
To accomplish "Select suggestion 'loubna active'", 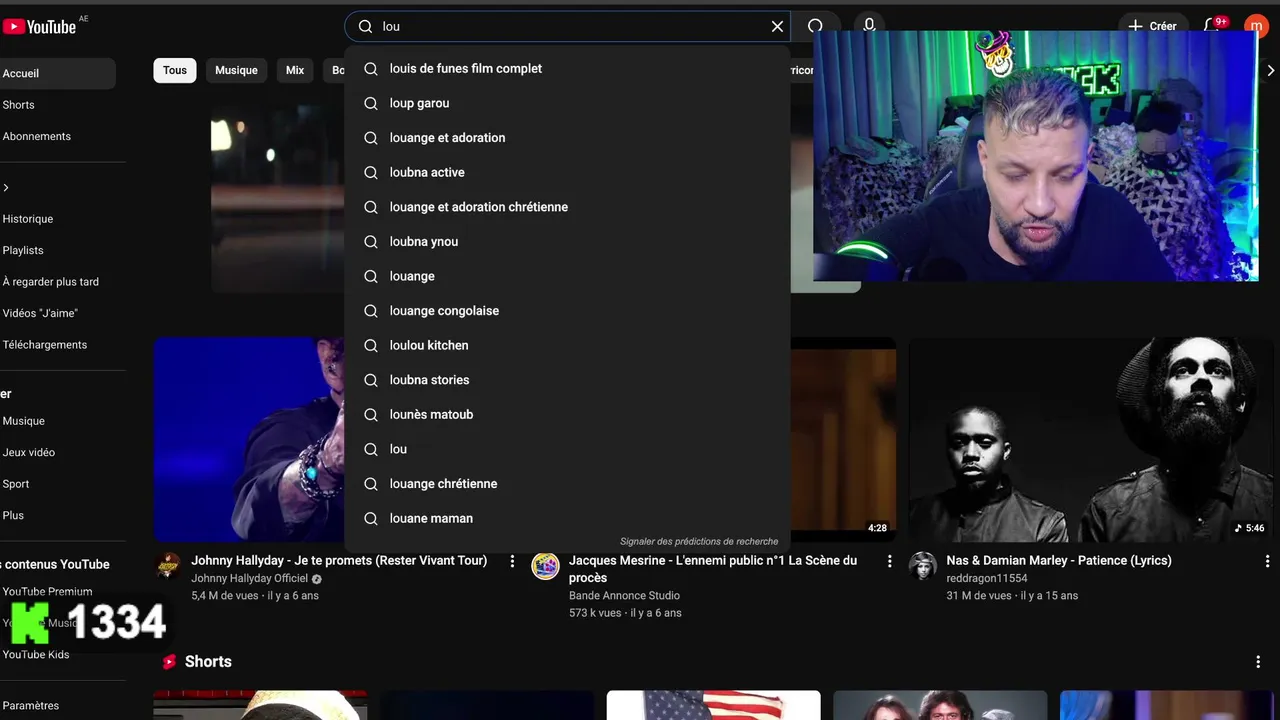I will click(x=567, y=172).
